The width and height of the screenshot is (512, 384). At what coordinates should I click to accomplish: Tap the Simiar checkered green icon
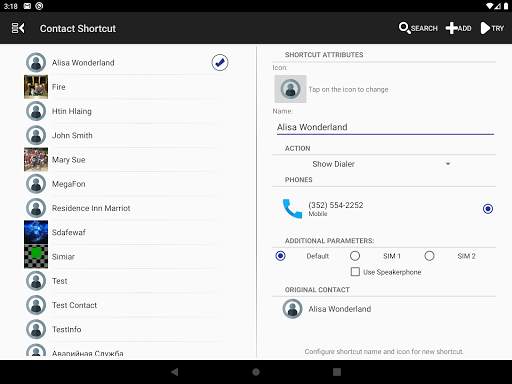pyautogui.click(x=36, y=257)
